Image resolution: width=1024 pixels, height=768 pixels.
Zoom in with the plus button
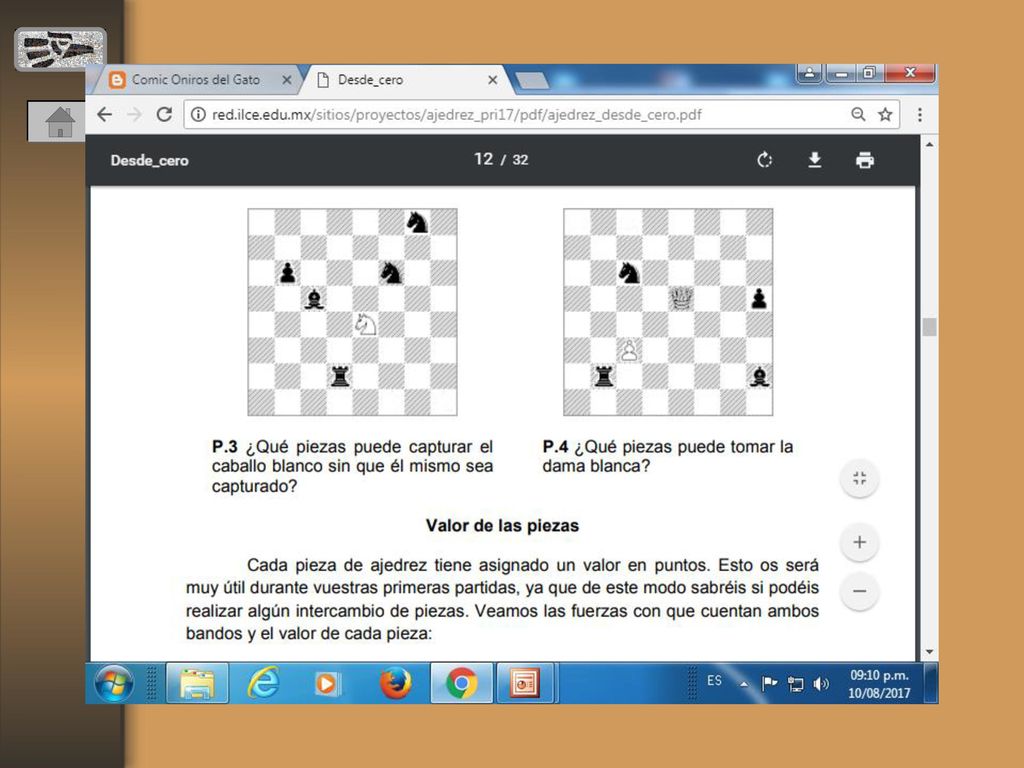(859, 542)
